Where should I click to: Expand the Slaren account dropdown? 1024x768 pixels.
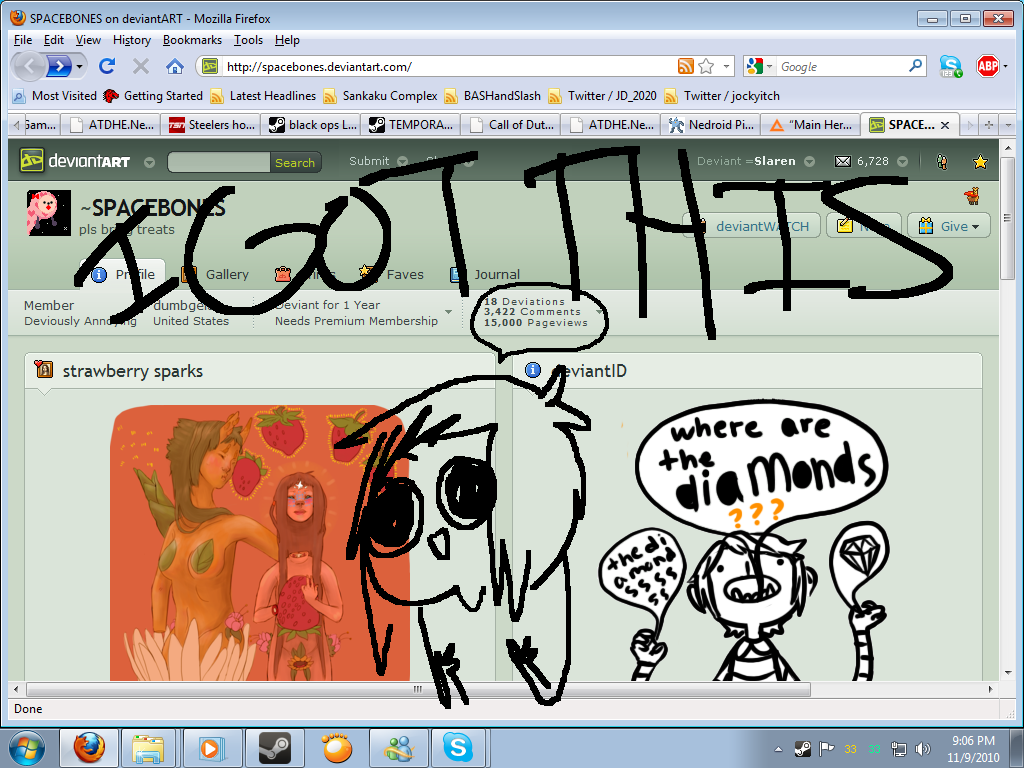[809, 161]
